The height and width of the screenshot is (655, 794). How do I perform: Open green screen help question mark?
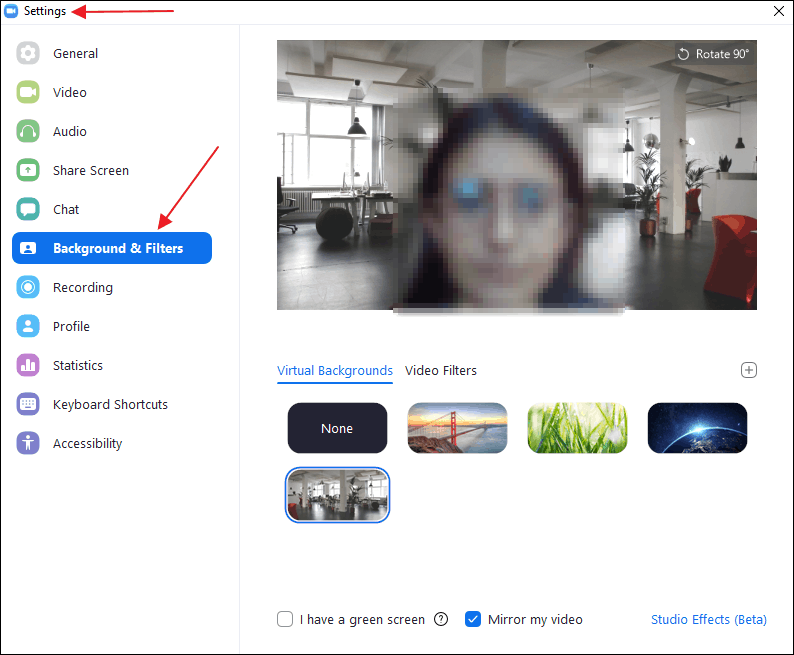point(441,619)
